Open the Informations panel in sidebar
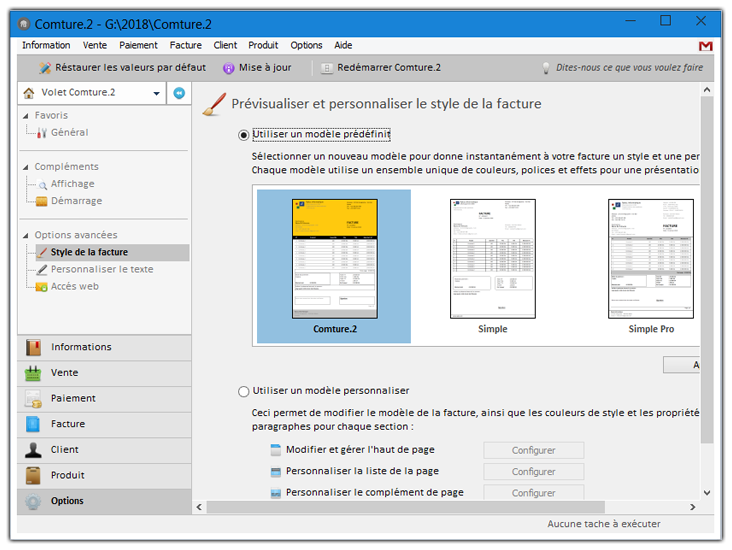 (104, 347)
